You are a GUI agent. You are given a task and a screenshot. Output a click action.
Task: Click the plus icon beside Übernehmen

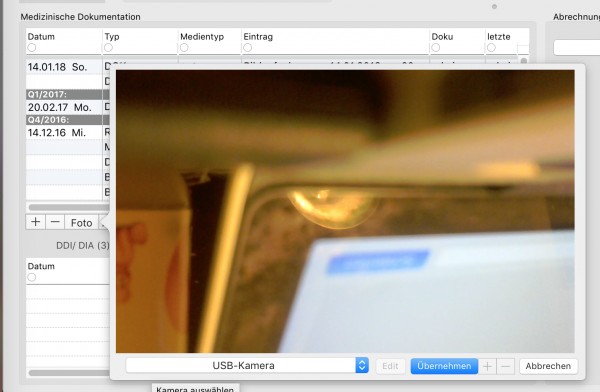(487, 366)
